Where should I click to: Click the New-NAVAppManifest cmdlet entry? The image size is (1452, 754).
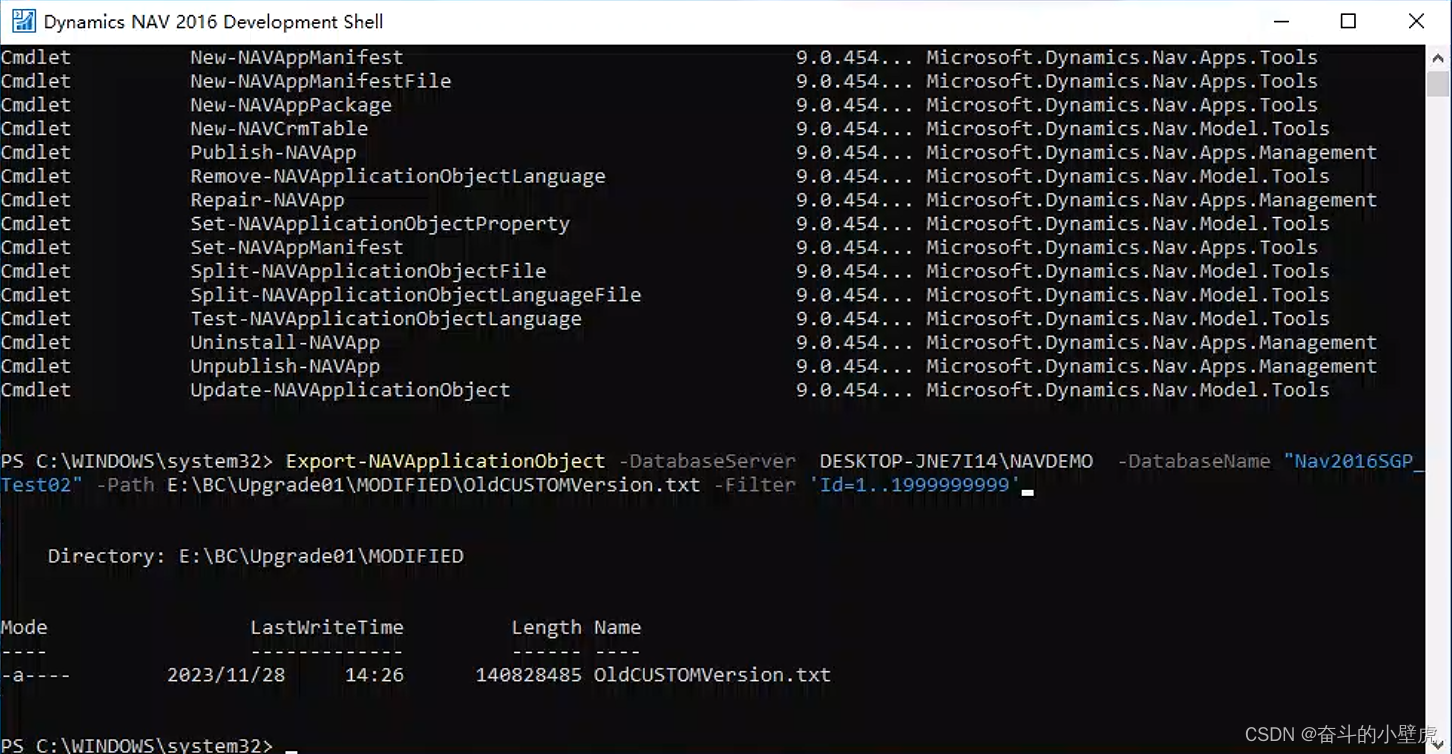tap(296, 57)
